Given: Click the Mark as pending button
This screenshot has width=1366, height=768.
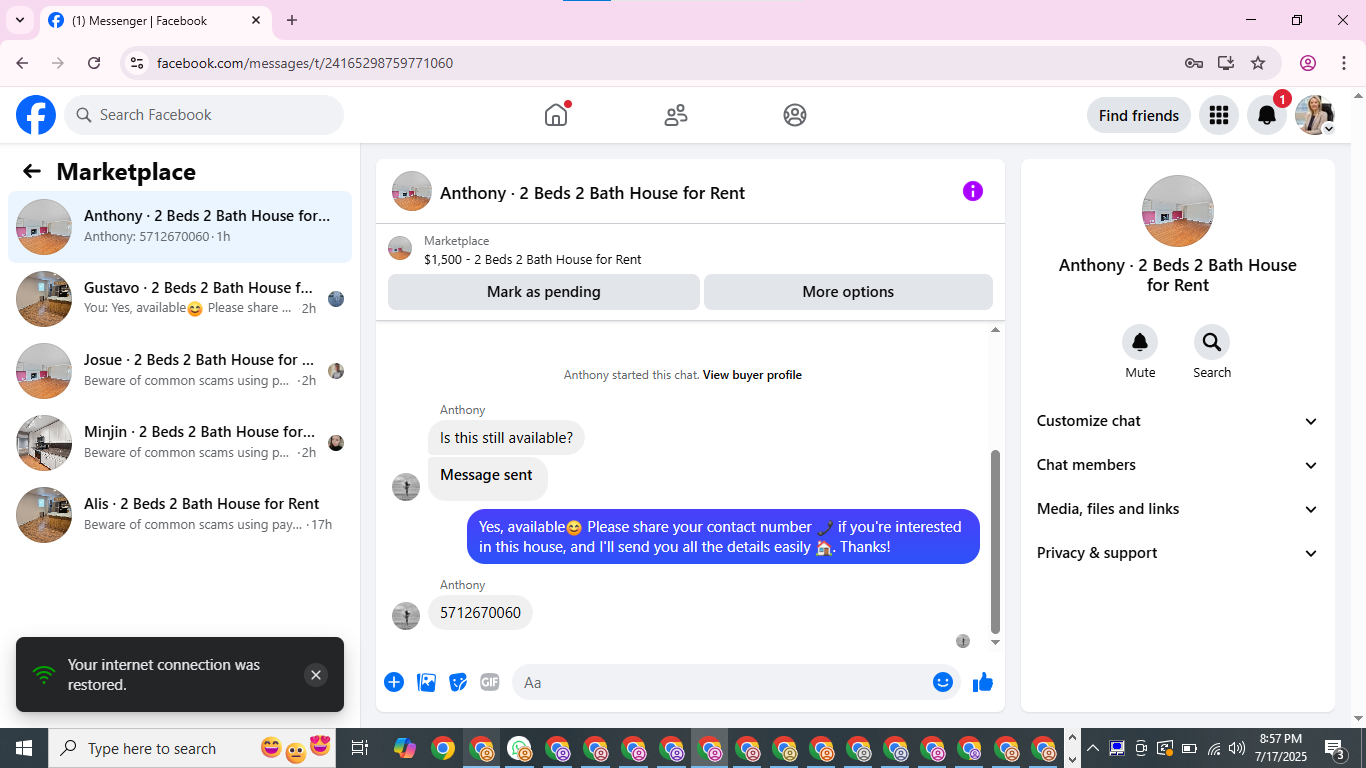Looking at the screenshot, I should (x=544, y=292).
